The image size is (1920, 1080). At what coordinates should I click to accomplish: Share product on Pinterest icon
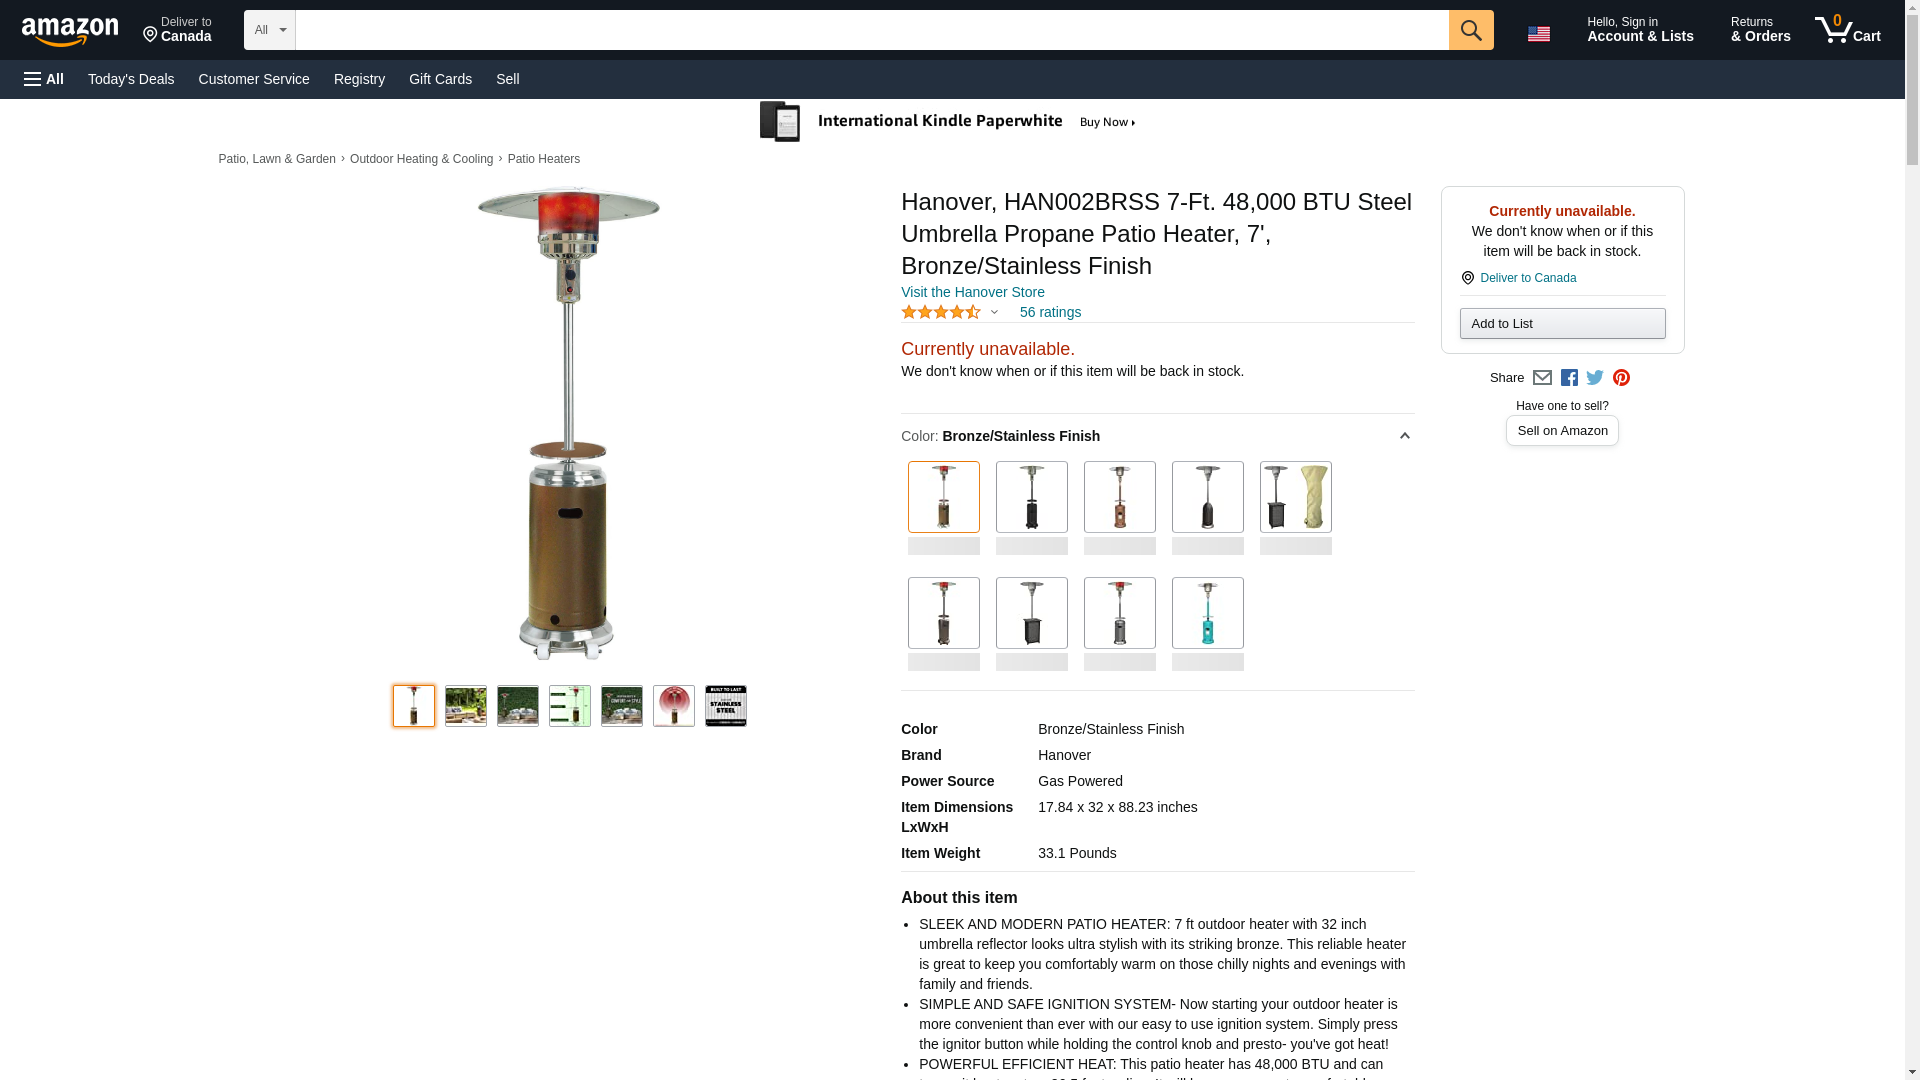1621,378
